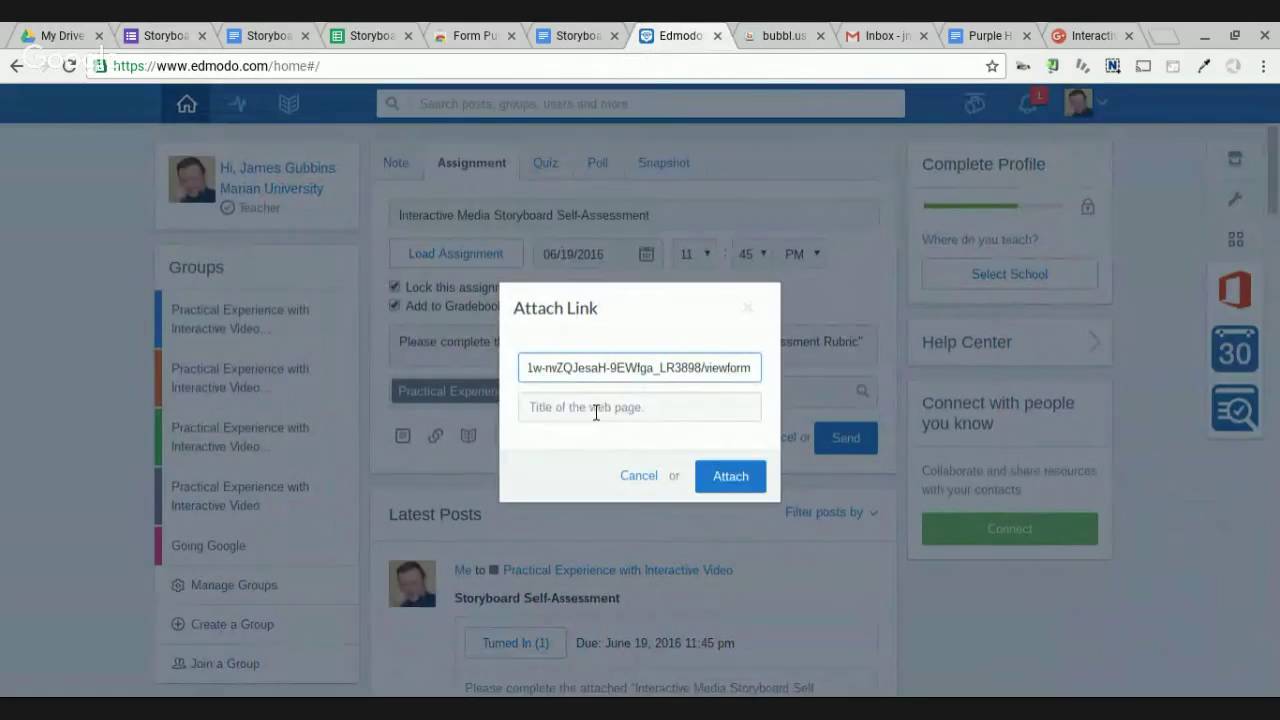Click the Cast extension icon
Viewport: 1280px width, 720px height.
point(1143,66)
